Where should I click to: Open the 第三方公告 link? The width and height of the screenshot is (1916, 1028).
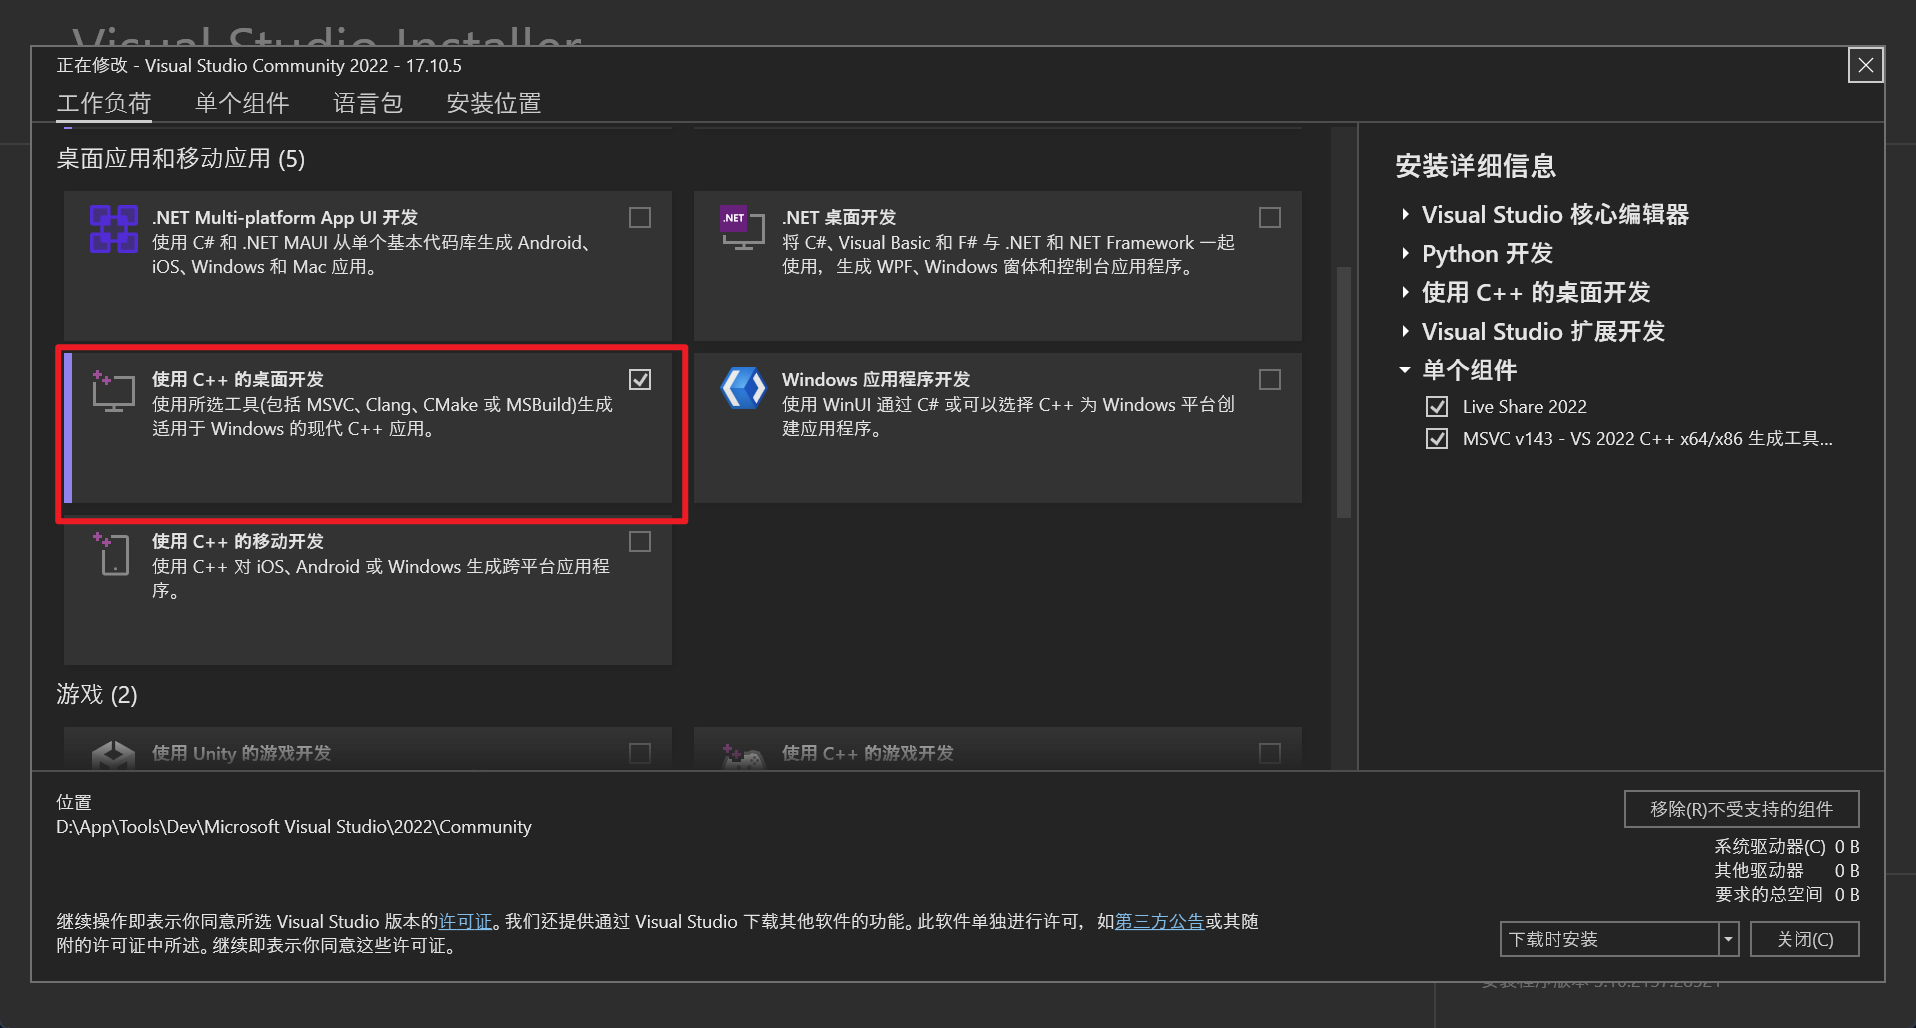coord(1160,922)
